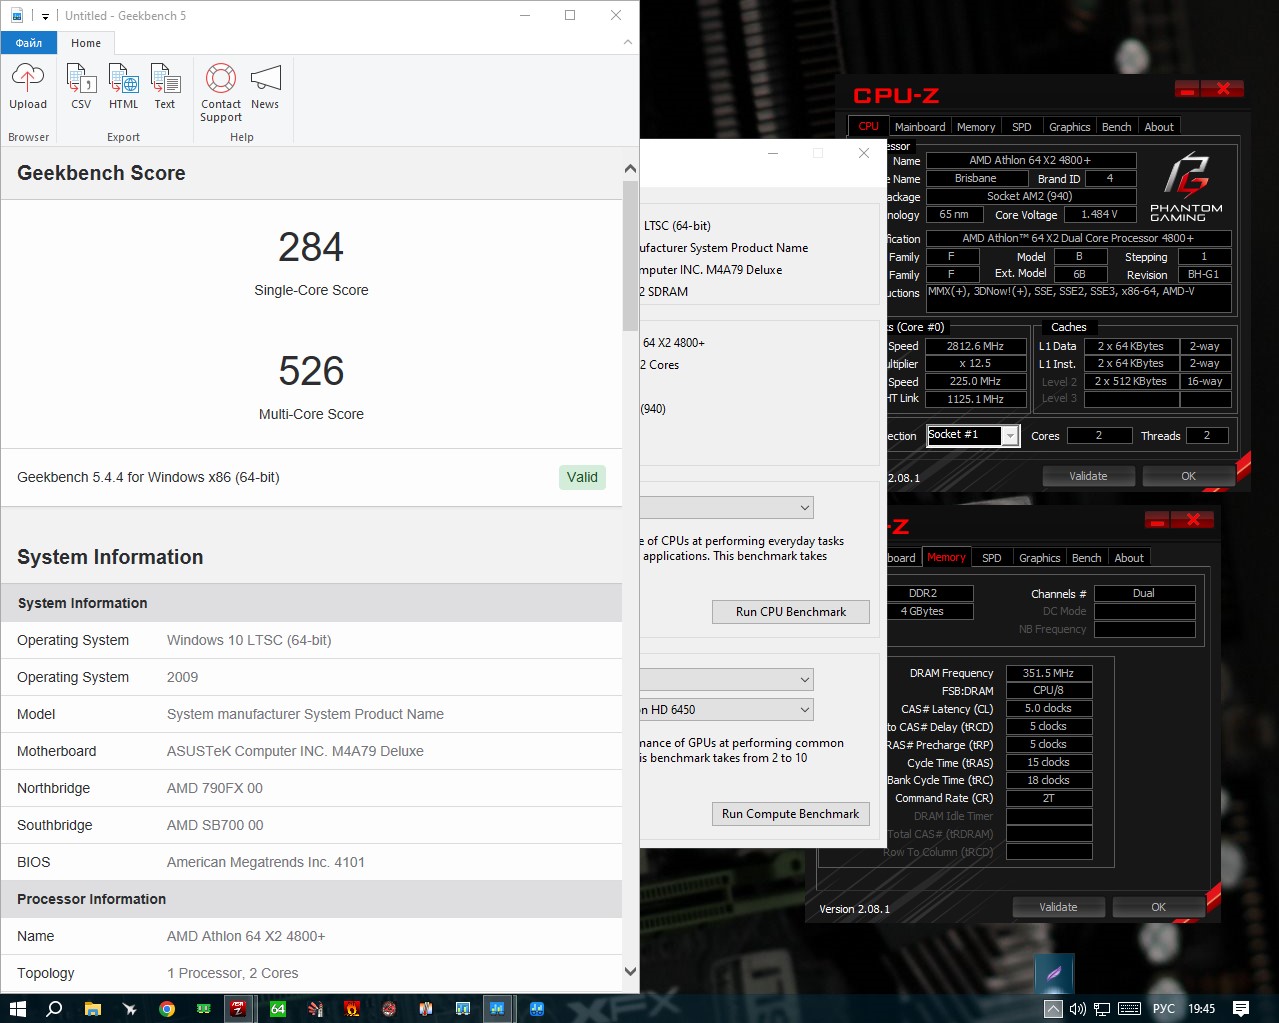The height and width of the screenshot is (1023, 1279).
Task: Click the 284 single-core score
Action: [311, 247]
